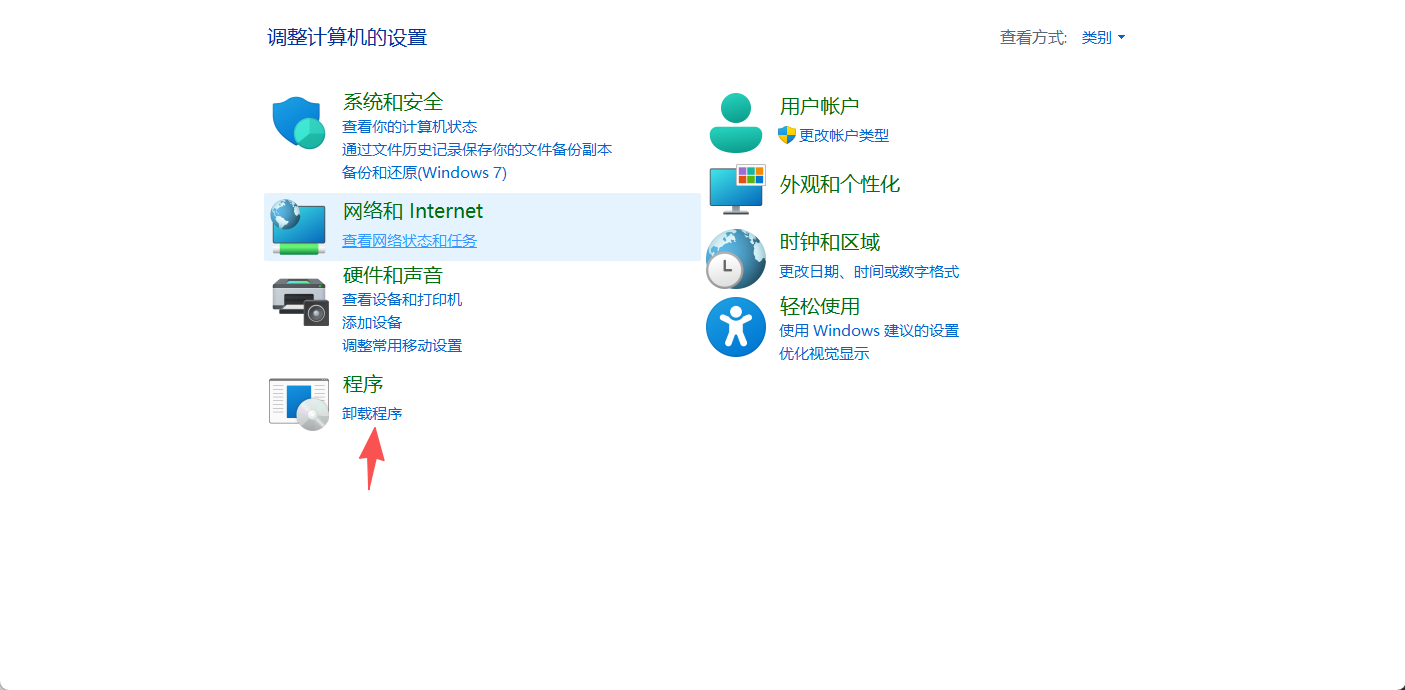Viewport: 1405px width, 690px height.
Task: Open 查看你的计算机状态 link
Action: (x=410, y=127)
